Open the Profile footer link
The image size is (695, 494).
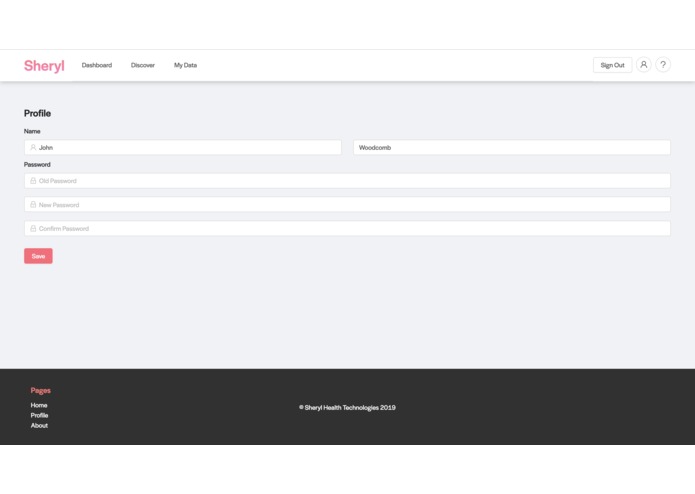pos(39,415)
